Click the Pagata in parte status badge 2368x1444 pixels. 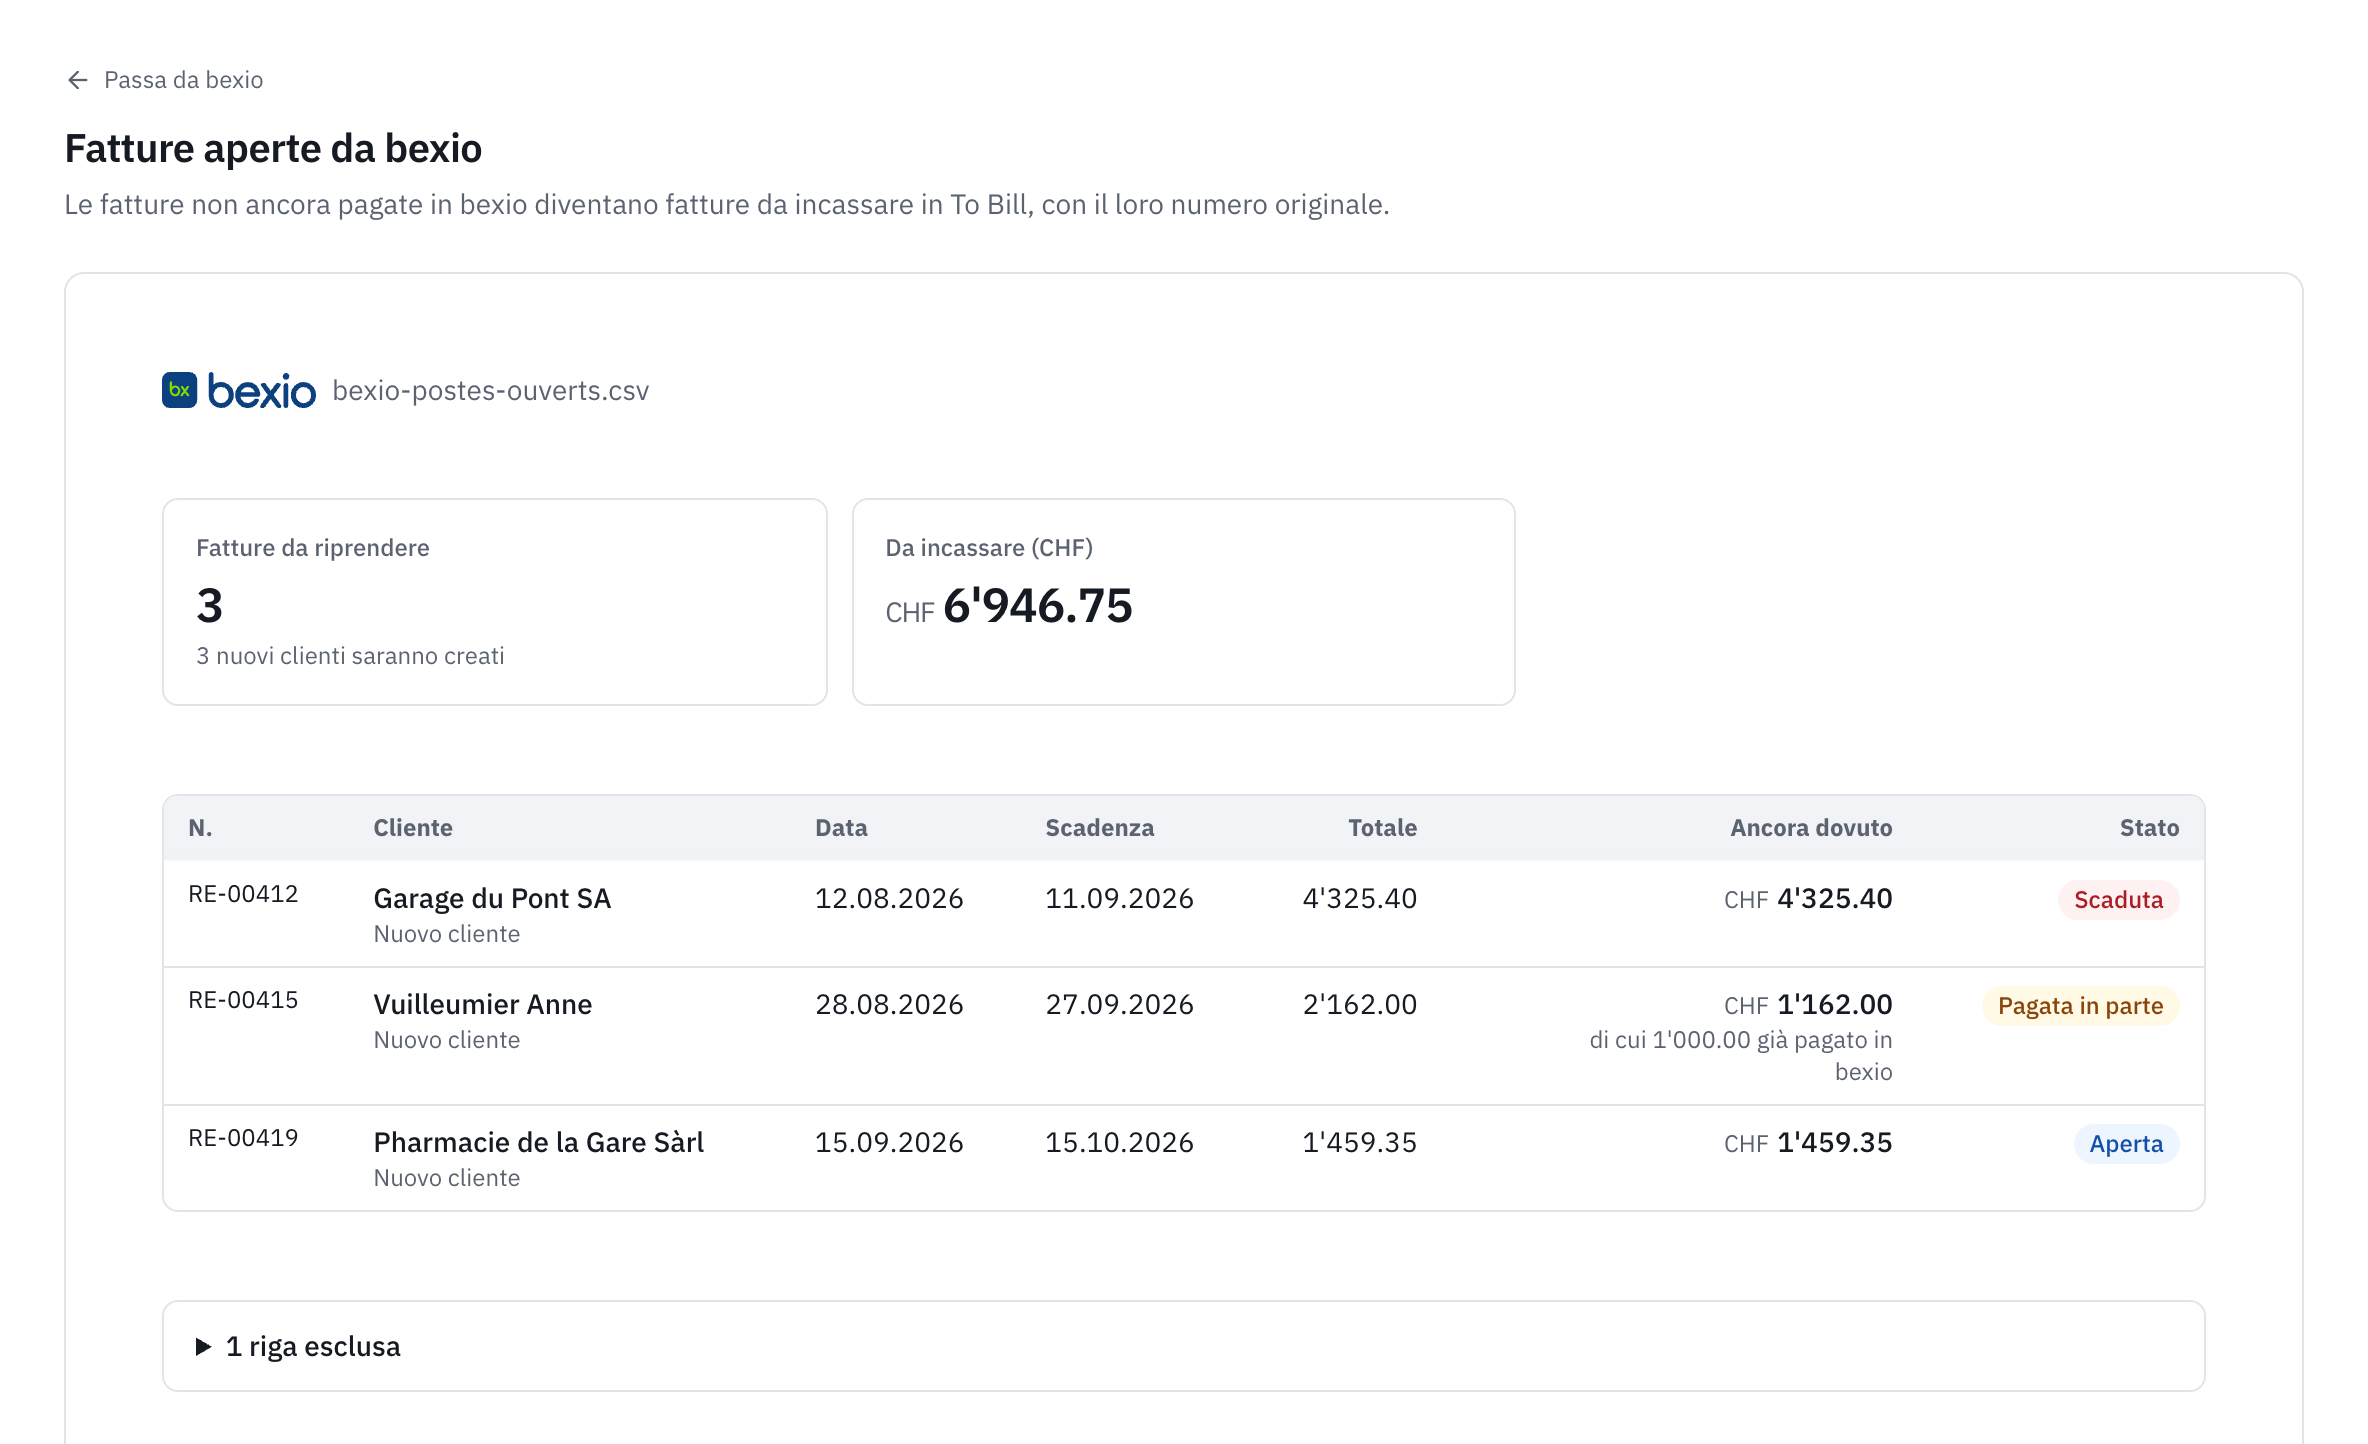(x=2080, y=1005)
